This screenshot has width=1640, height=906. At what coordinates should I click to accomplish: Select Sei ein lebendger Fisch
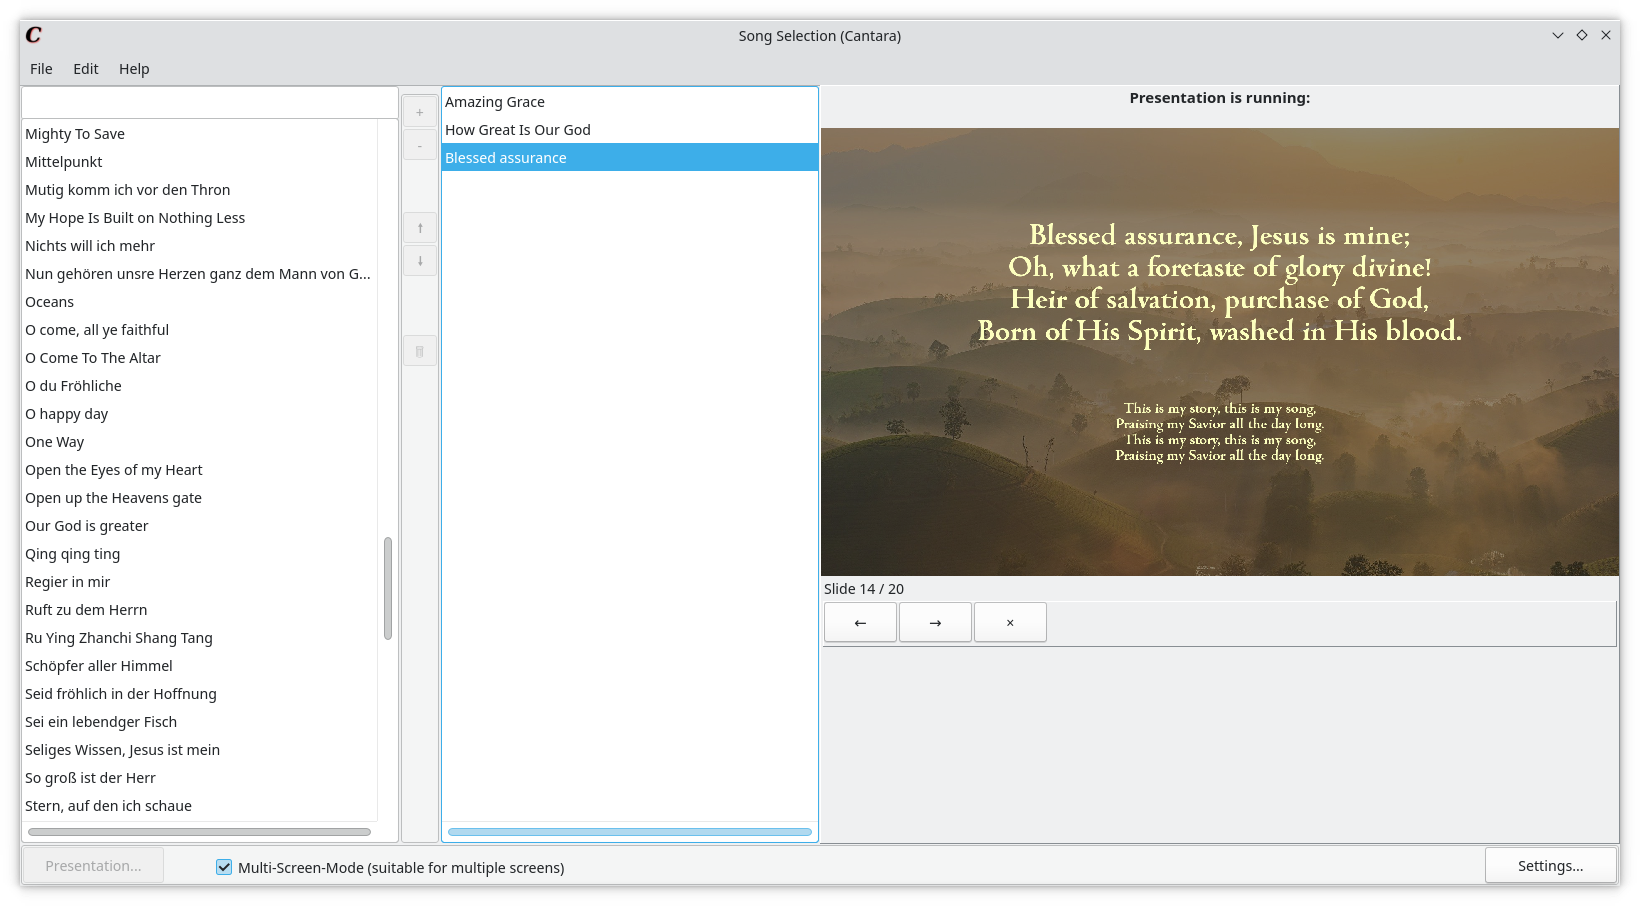(x=199, y=722)
